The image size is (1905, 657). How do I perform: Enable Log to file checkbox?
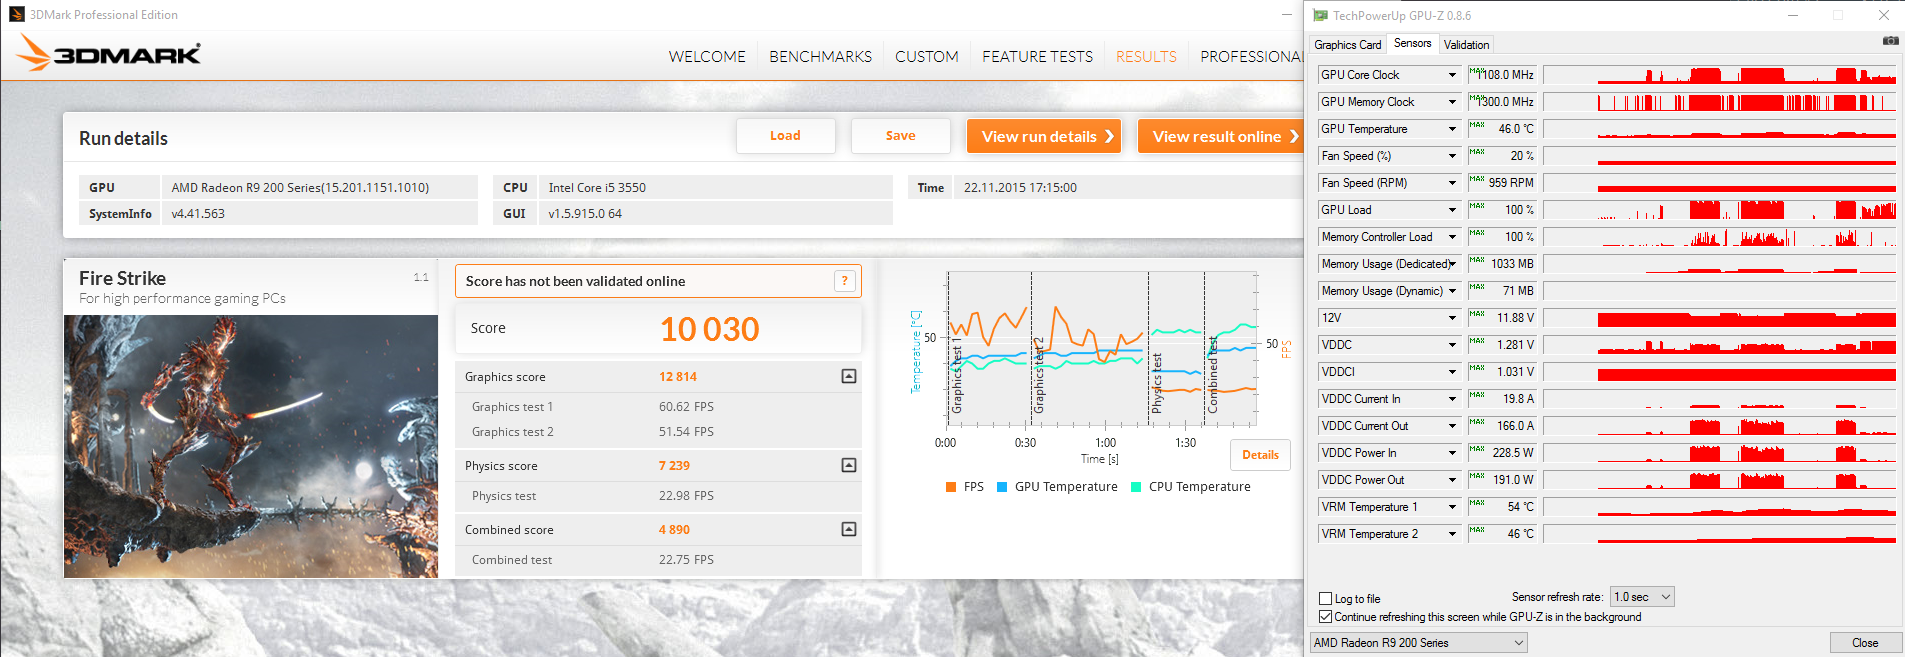1325,599
